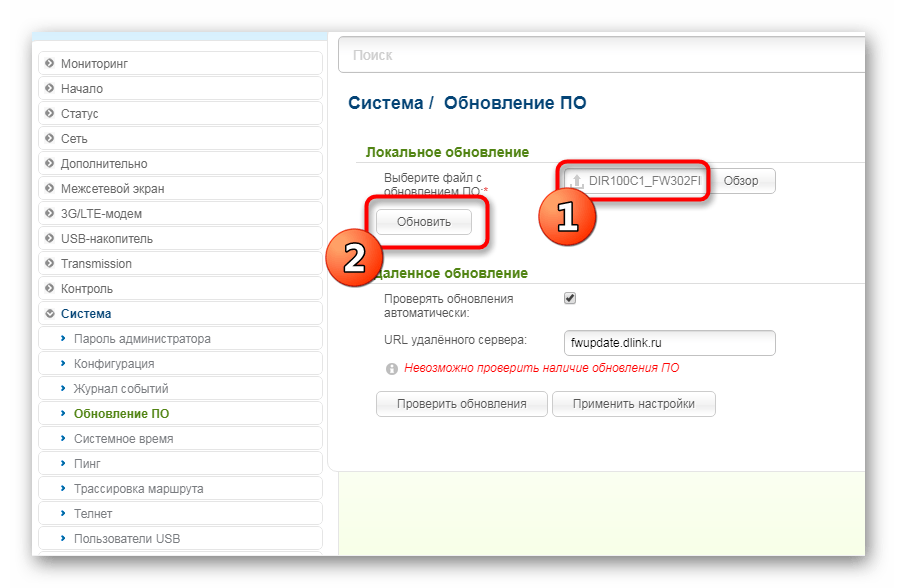Click the selected firmware file name field
Image resolution: width=897 pixels, height=588 pixels.
(x=642, y=182)
